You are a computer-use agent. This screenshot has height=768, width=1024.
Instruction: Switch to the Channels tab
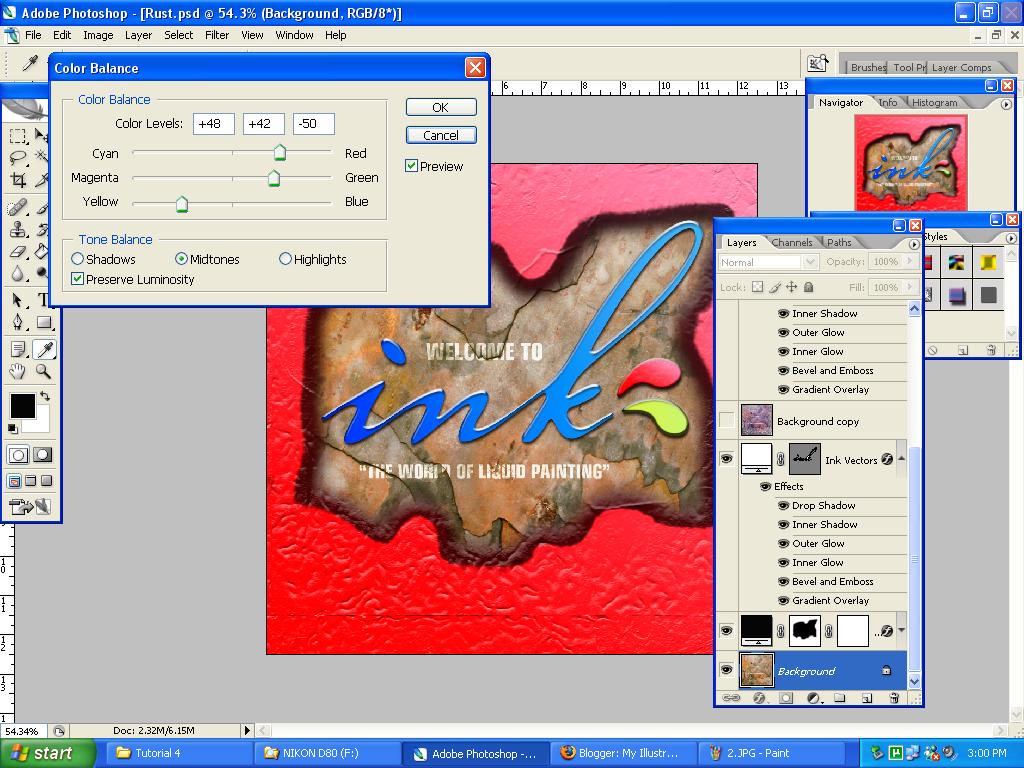792,242
